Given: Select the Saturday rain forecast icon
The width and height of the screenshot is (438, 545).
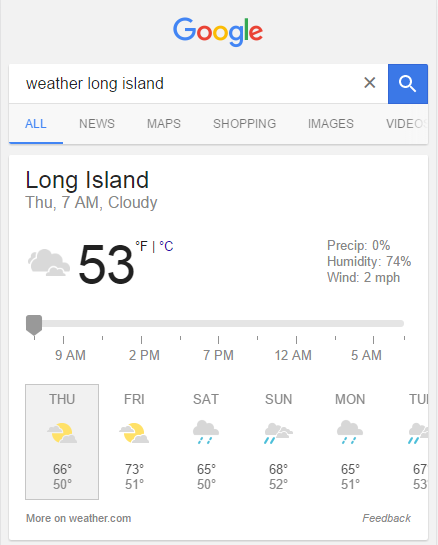Looking at the screenshot, I should pyautogui.click(x=206, y=432).
